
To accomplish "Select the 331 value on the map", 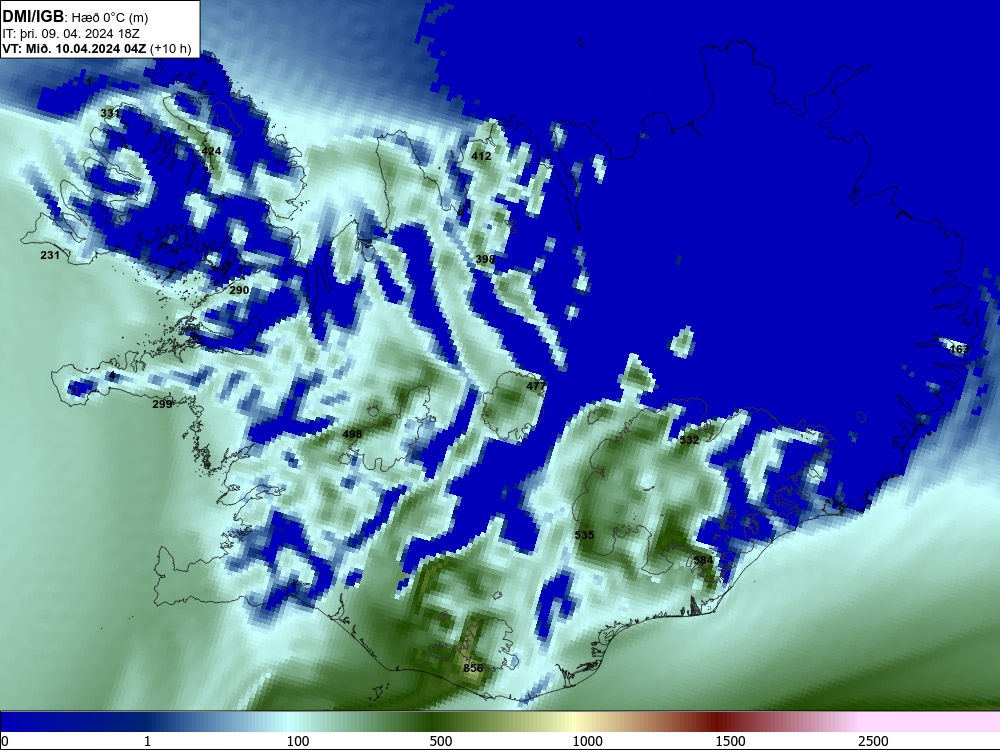I will click(x=110, y=113).
